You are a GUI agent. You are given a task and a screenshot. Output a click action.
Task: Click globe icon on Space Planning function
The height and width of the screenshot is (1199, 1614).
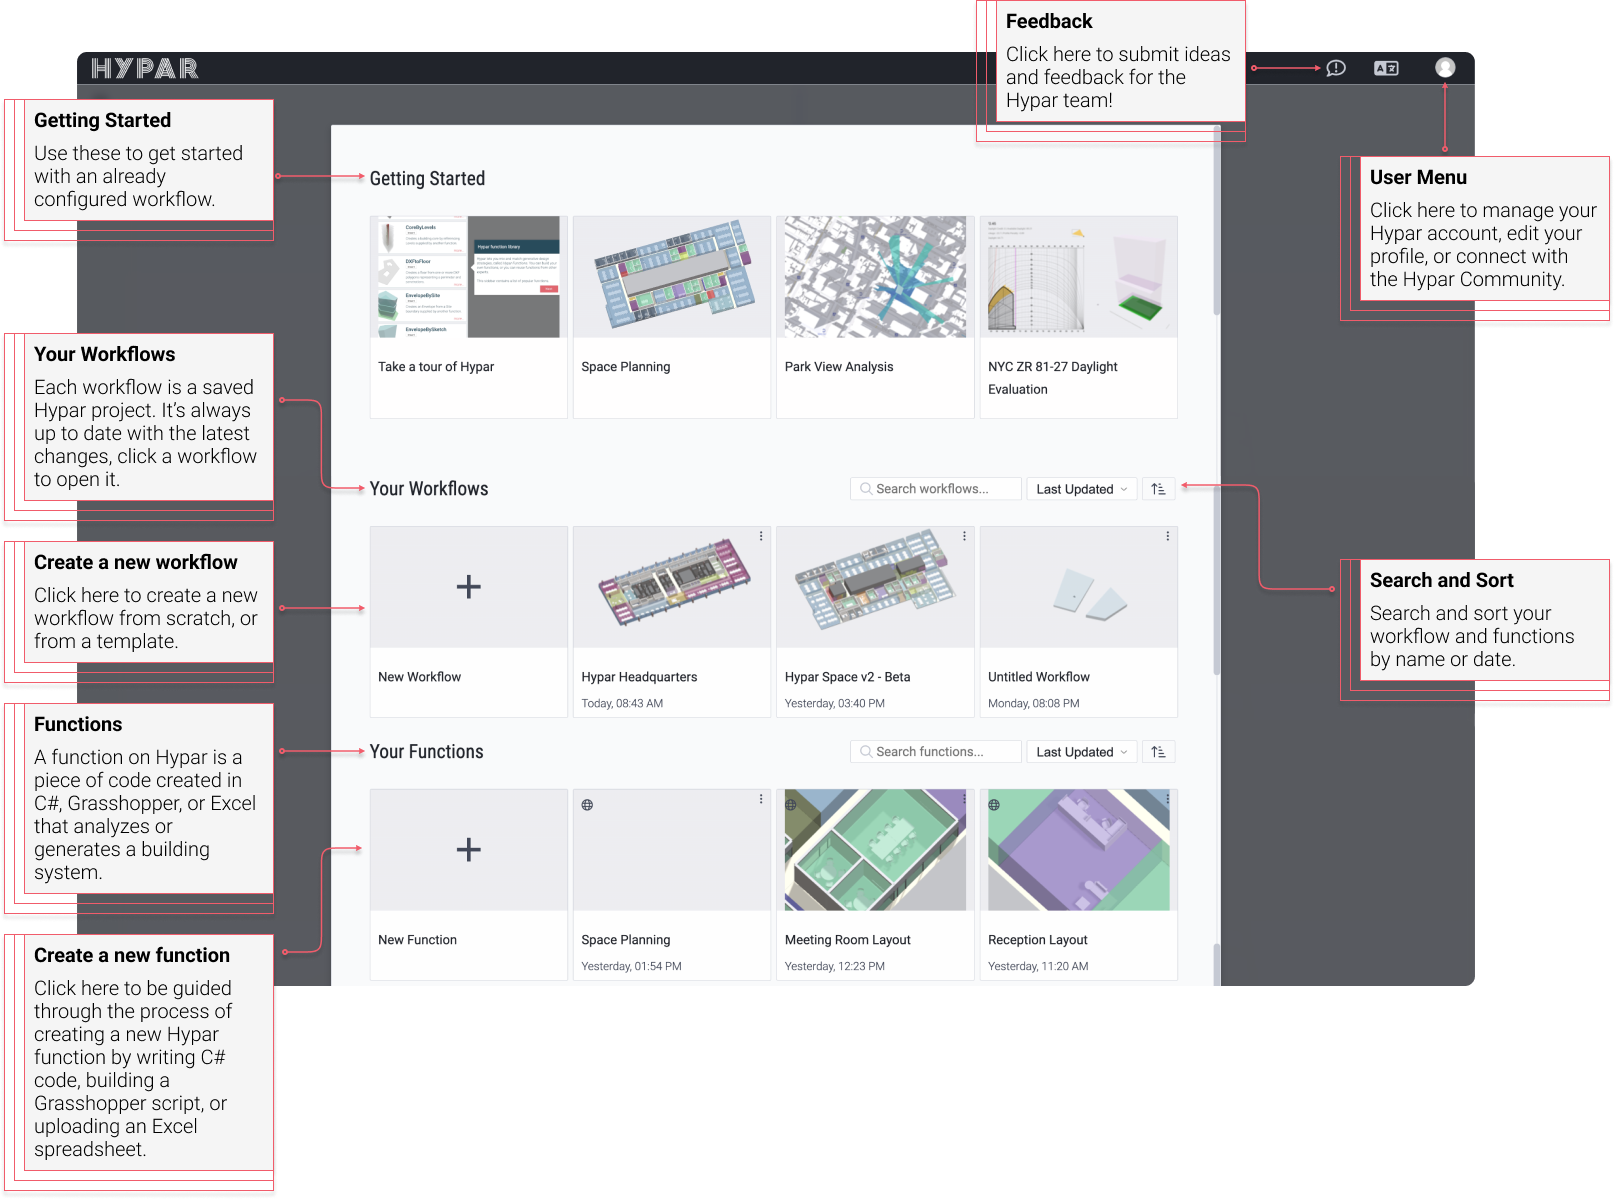pos(587,805)
